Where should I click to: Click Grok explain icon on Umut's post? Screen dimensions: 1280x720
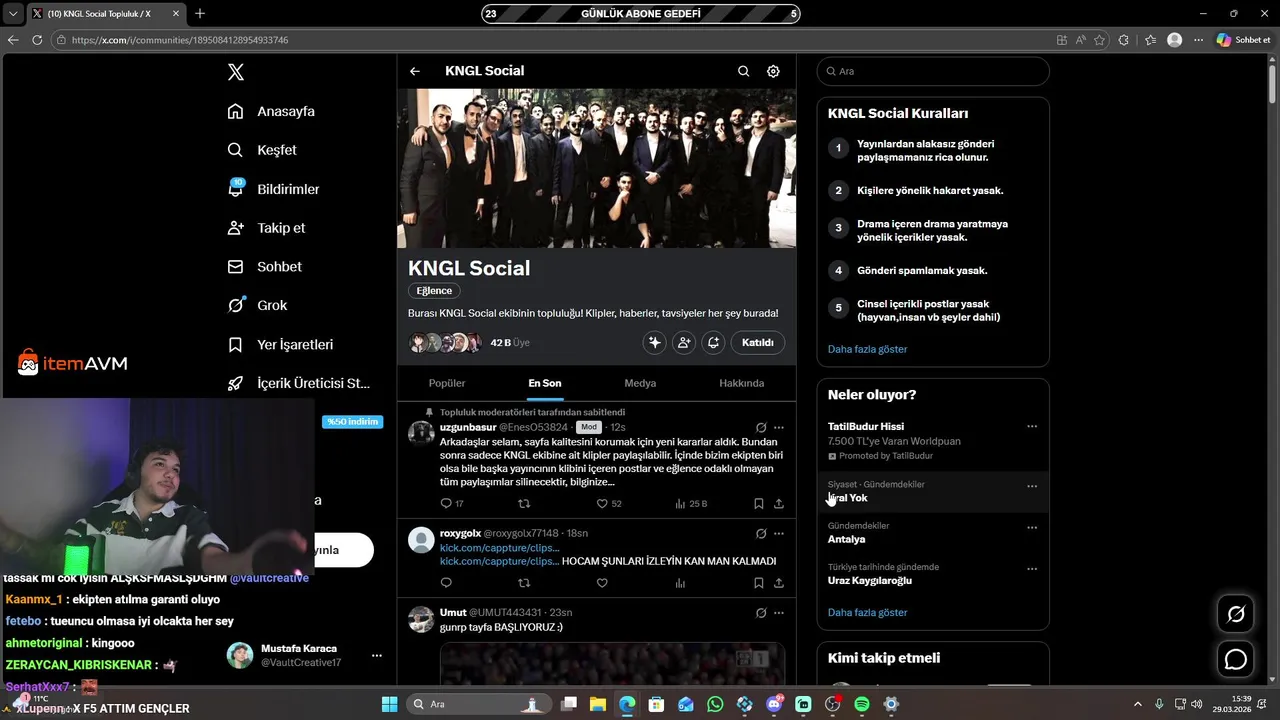pos(761,612)
